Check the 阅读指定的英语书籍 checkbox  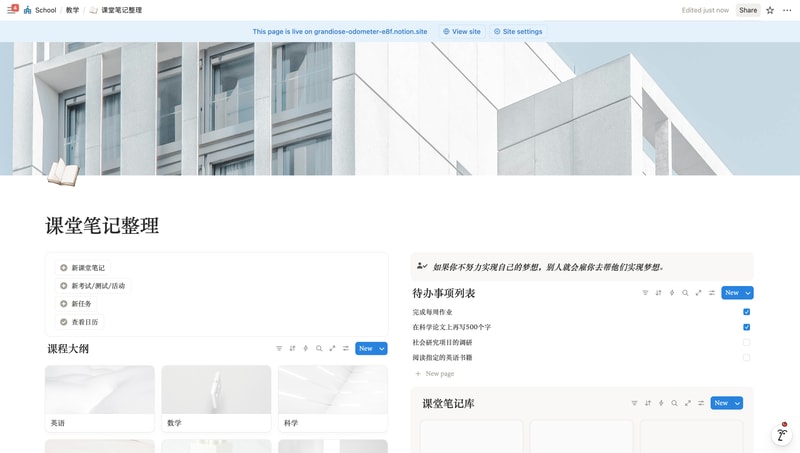[x=746, y=358]
